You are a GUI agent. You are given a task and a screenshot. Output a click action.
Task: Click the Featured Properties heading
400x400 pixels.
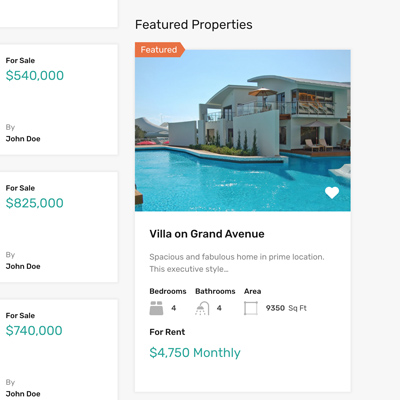pos(194,25)
